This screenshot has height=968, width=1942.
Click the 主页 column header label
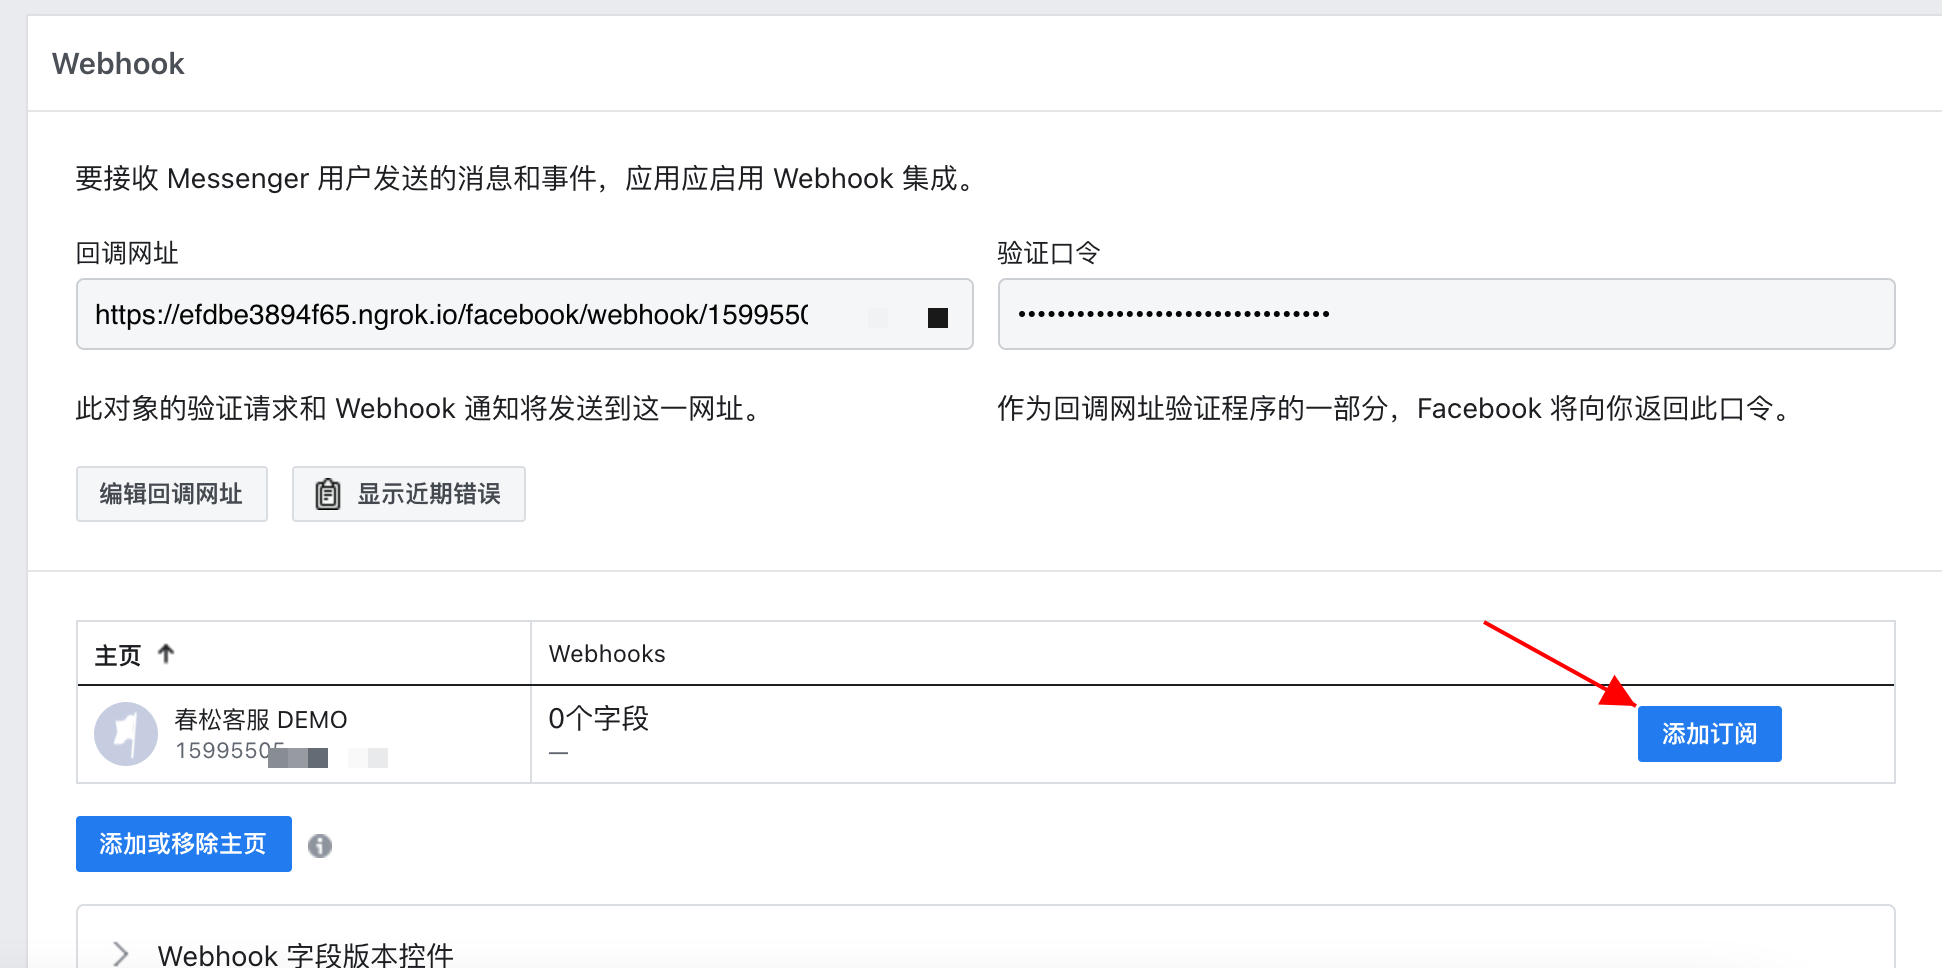[118, 655]
